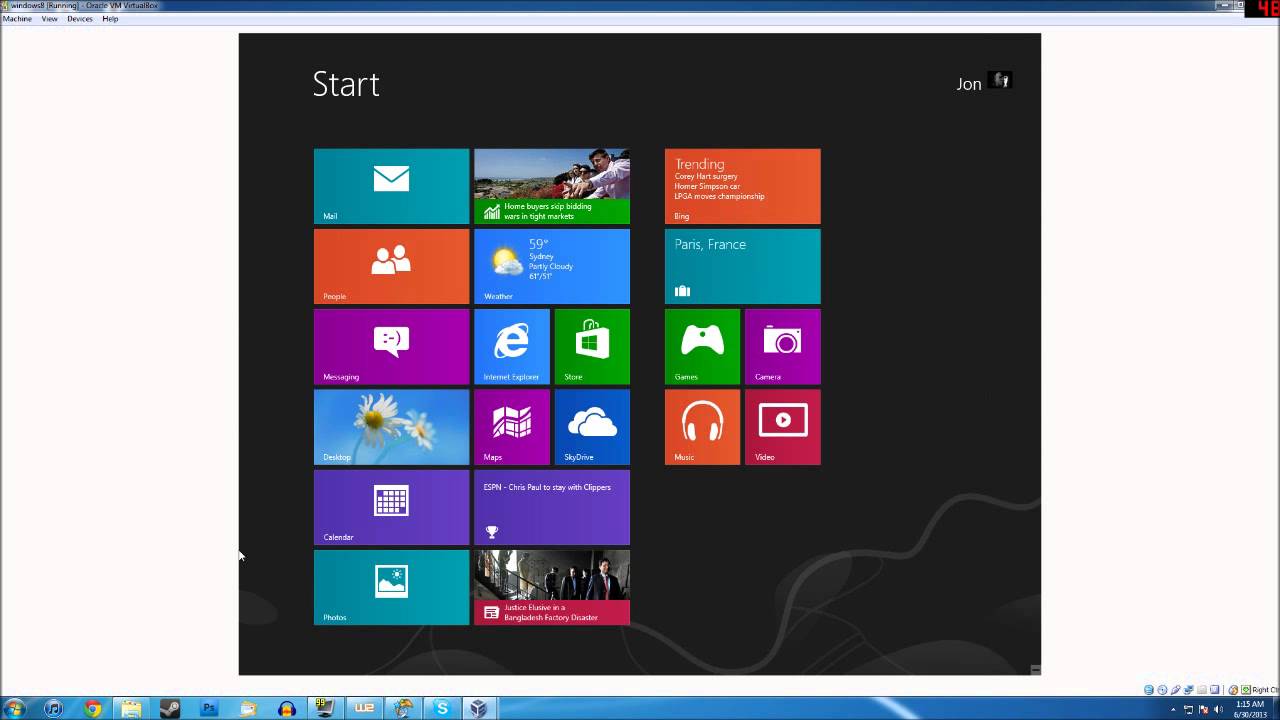
Task: Click the VirtualBox hard disk status icon
Action: (x=1149, y=690)
